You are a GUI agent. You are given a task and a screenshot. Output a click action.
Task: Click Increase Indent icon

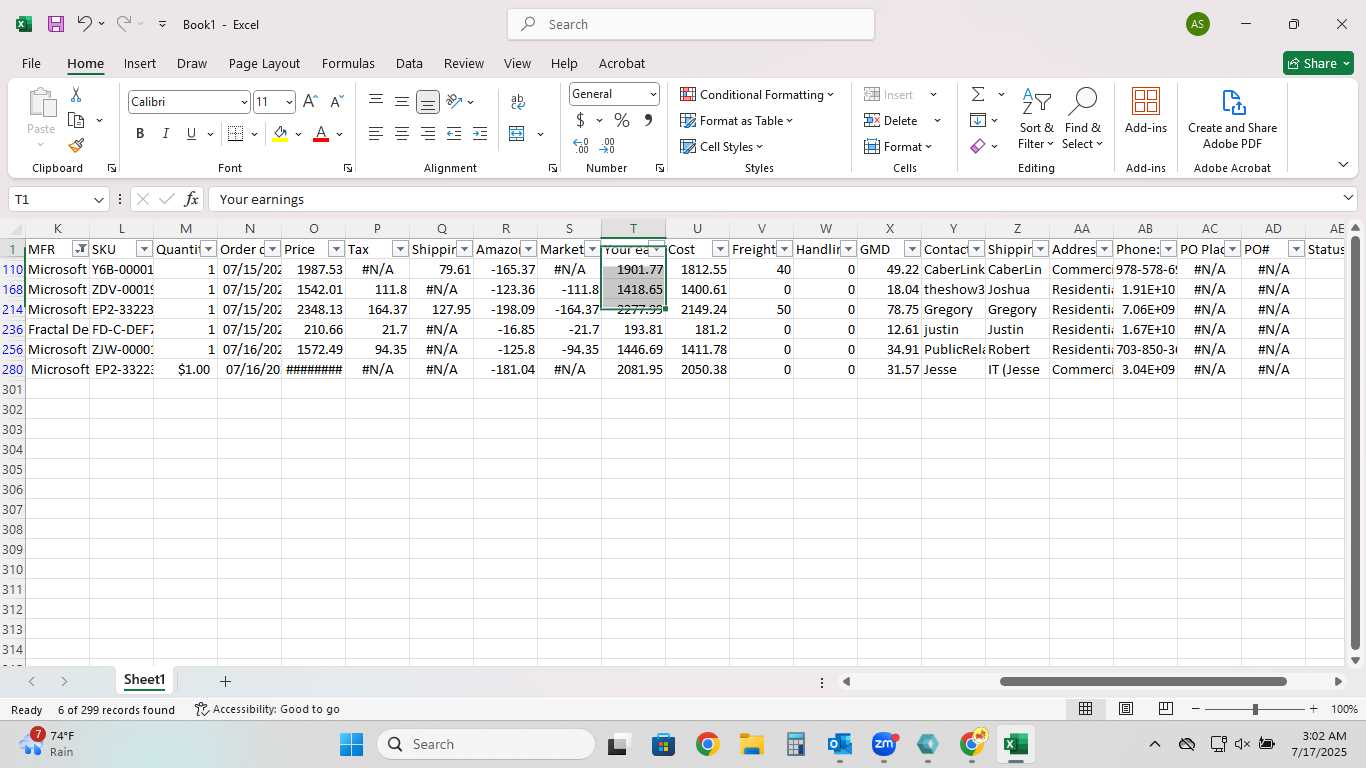[480, 134]
